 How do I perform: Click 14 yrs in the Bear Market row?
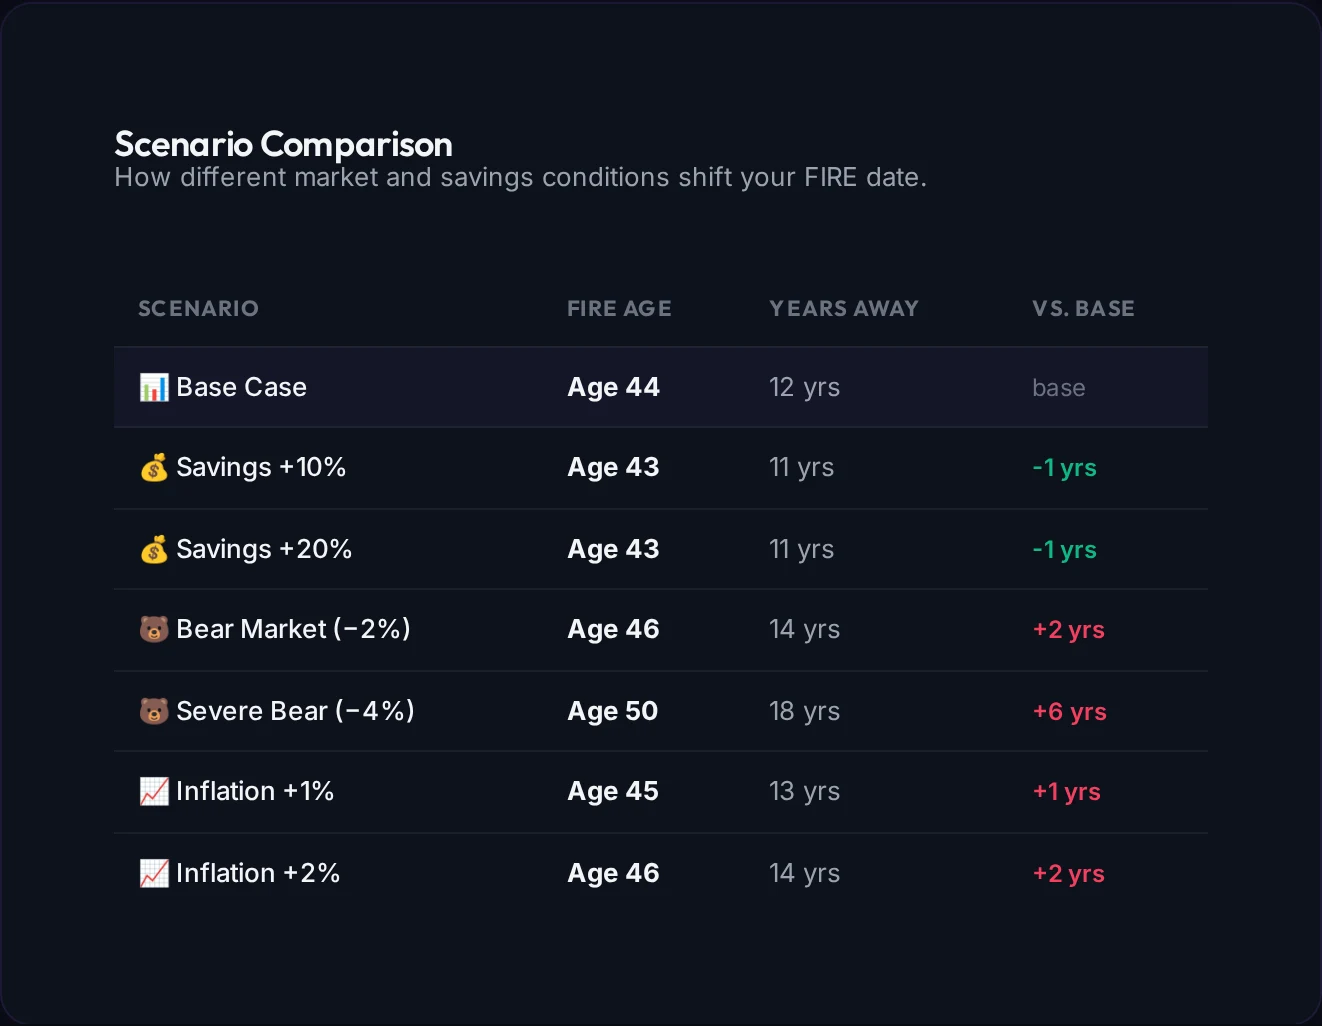click(x=804, y=629)
